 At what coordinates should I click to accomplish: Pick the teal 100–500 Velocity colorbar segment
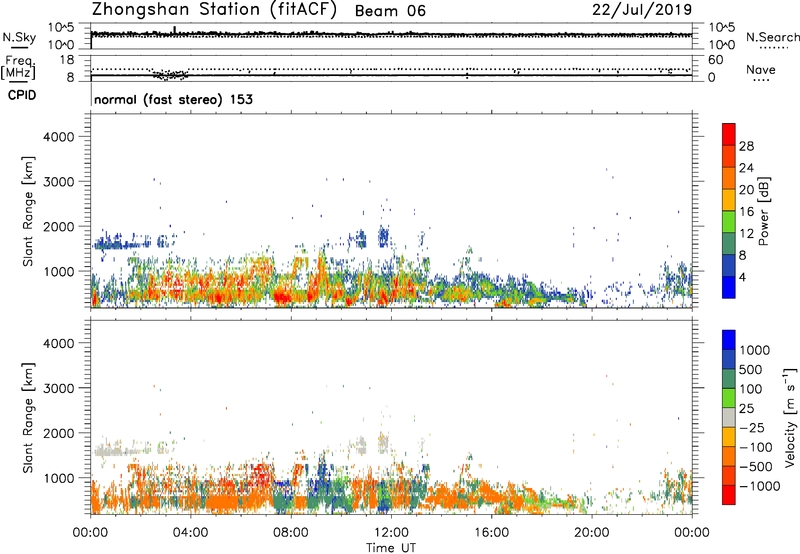pos(729,379)
